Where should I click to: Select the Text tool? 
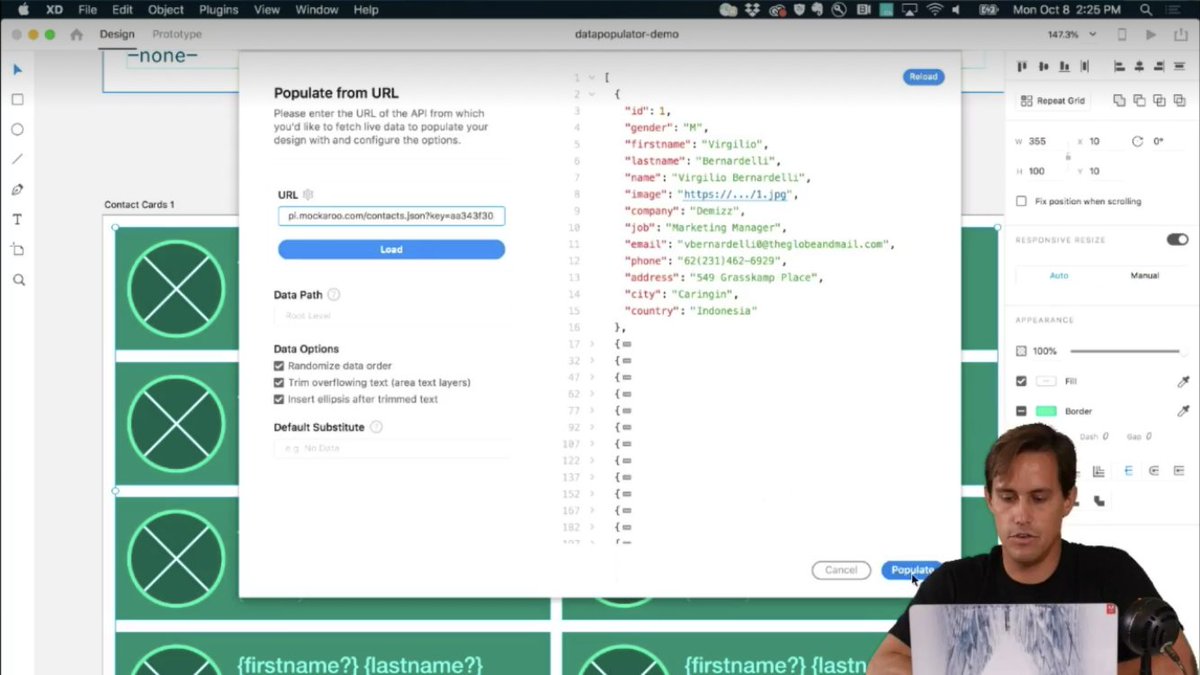point(18,219)
